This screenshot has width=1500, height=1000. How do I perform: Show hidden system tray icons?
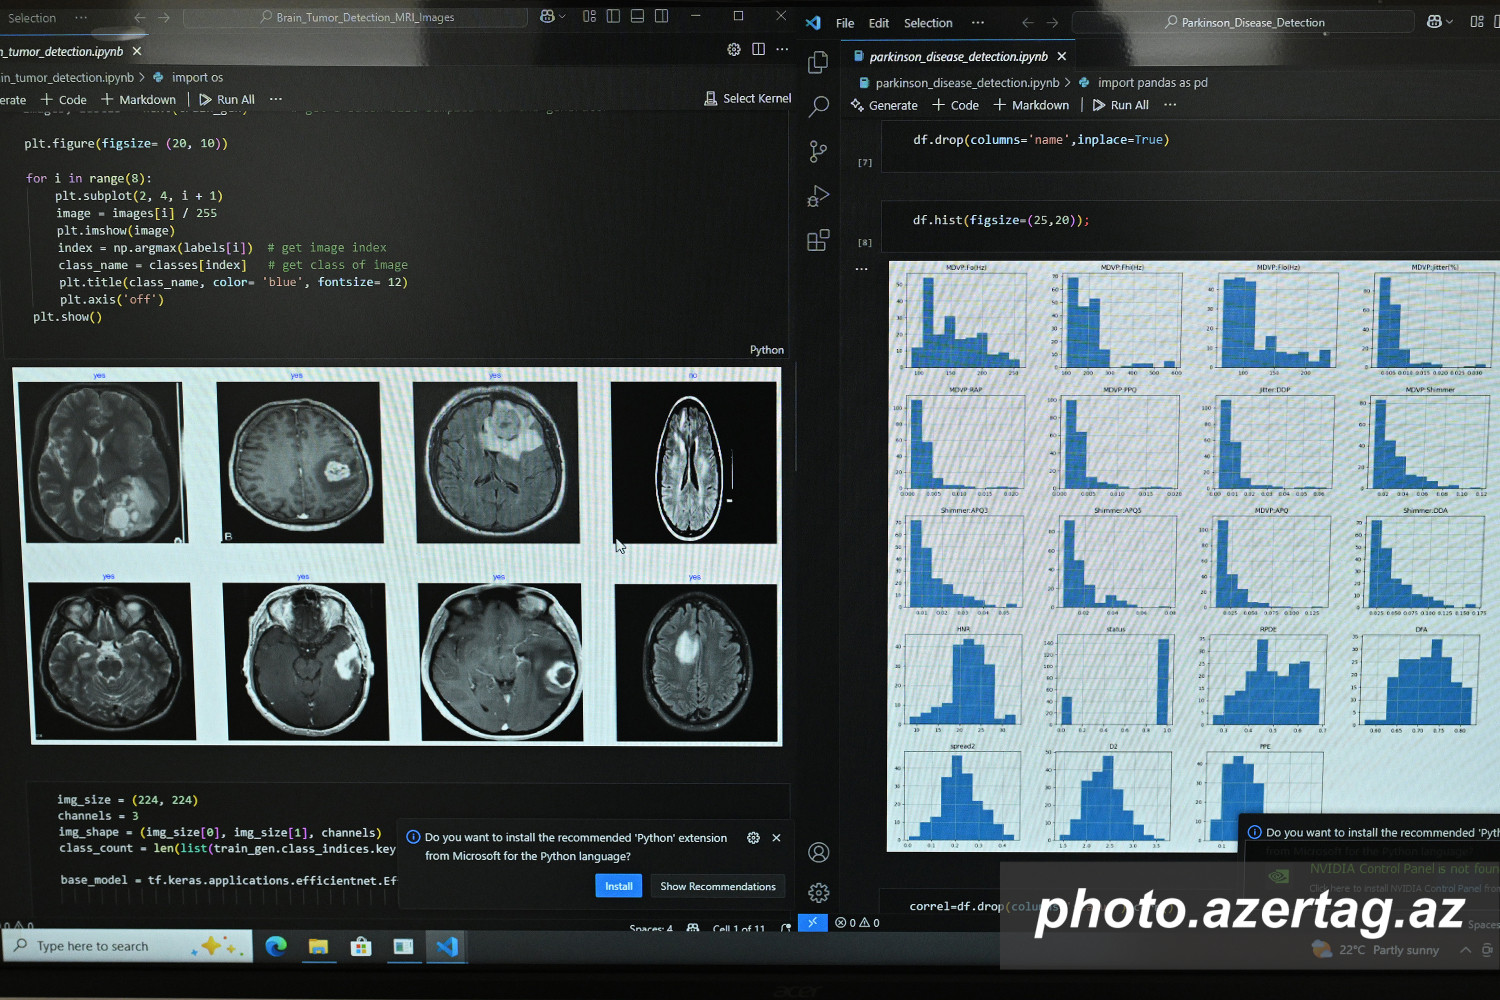click(1465, 950)
